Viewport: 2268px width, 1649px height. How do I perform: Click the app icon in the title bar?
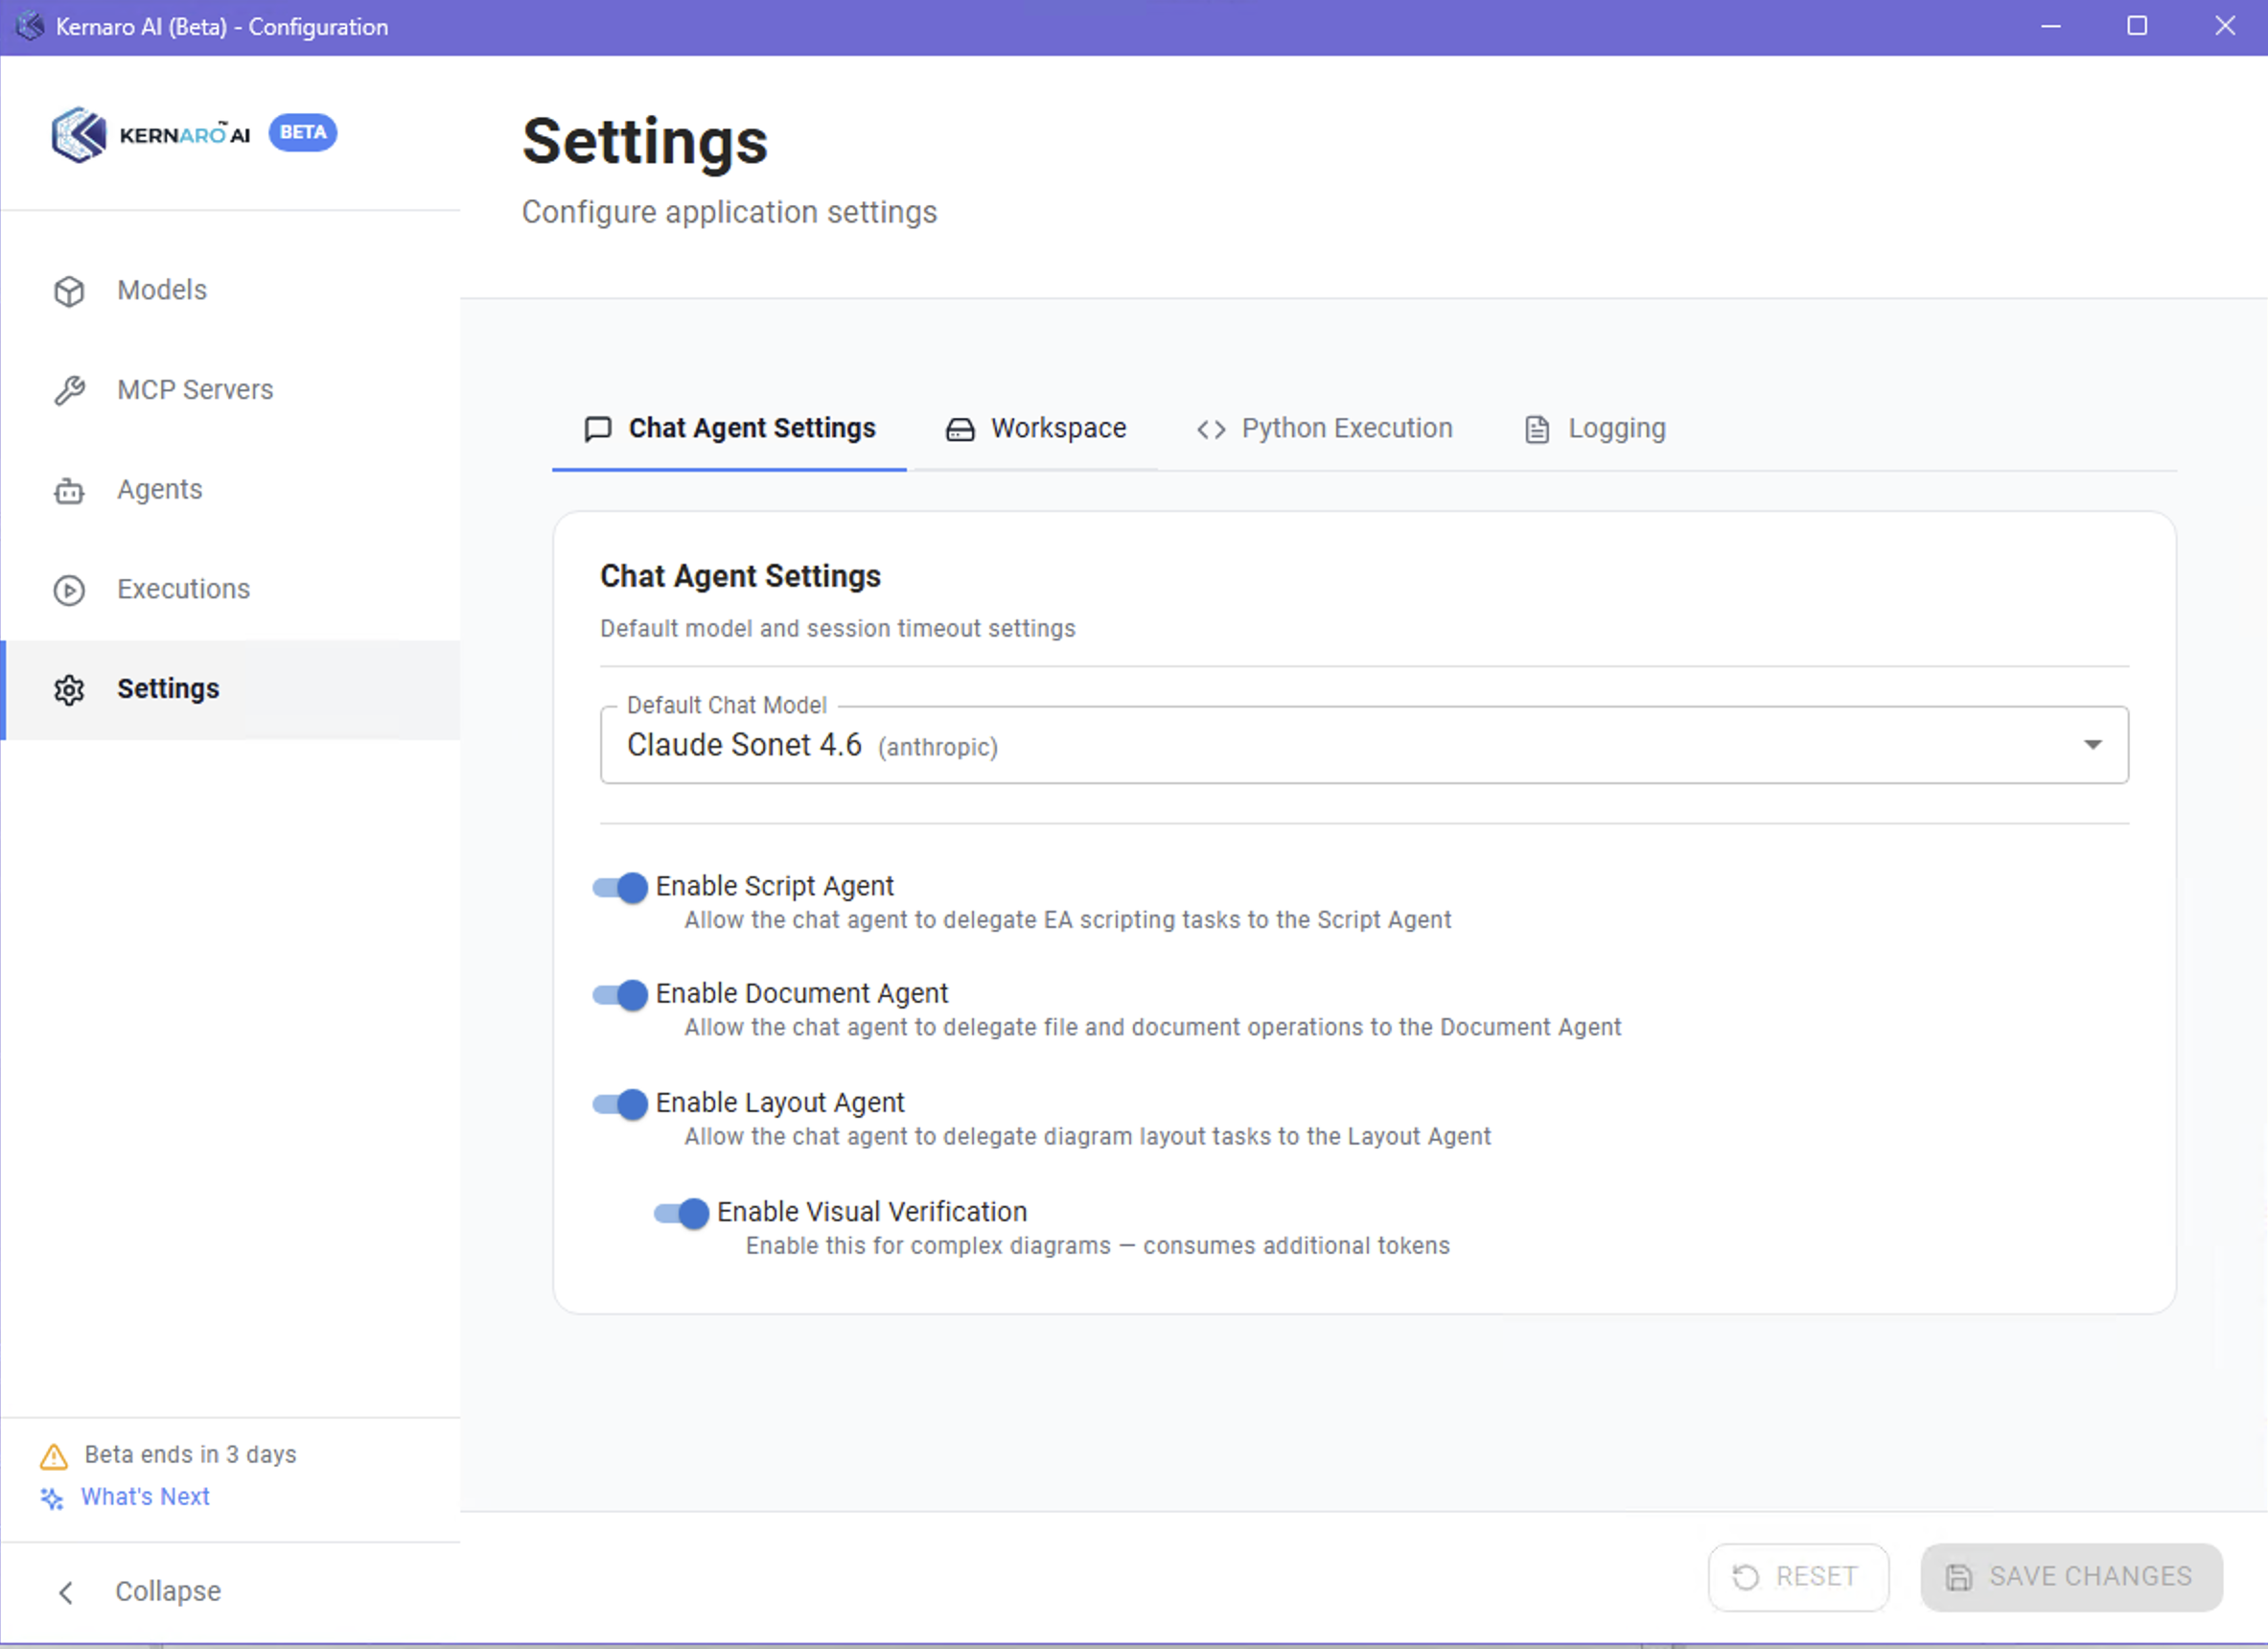tap(30, 26)
